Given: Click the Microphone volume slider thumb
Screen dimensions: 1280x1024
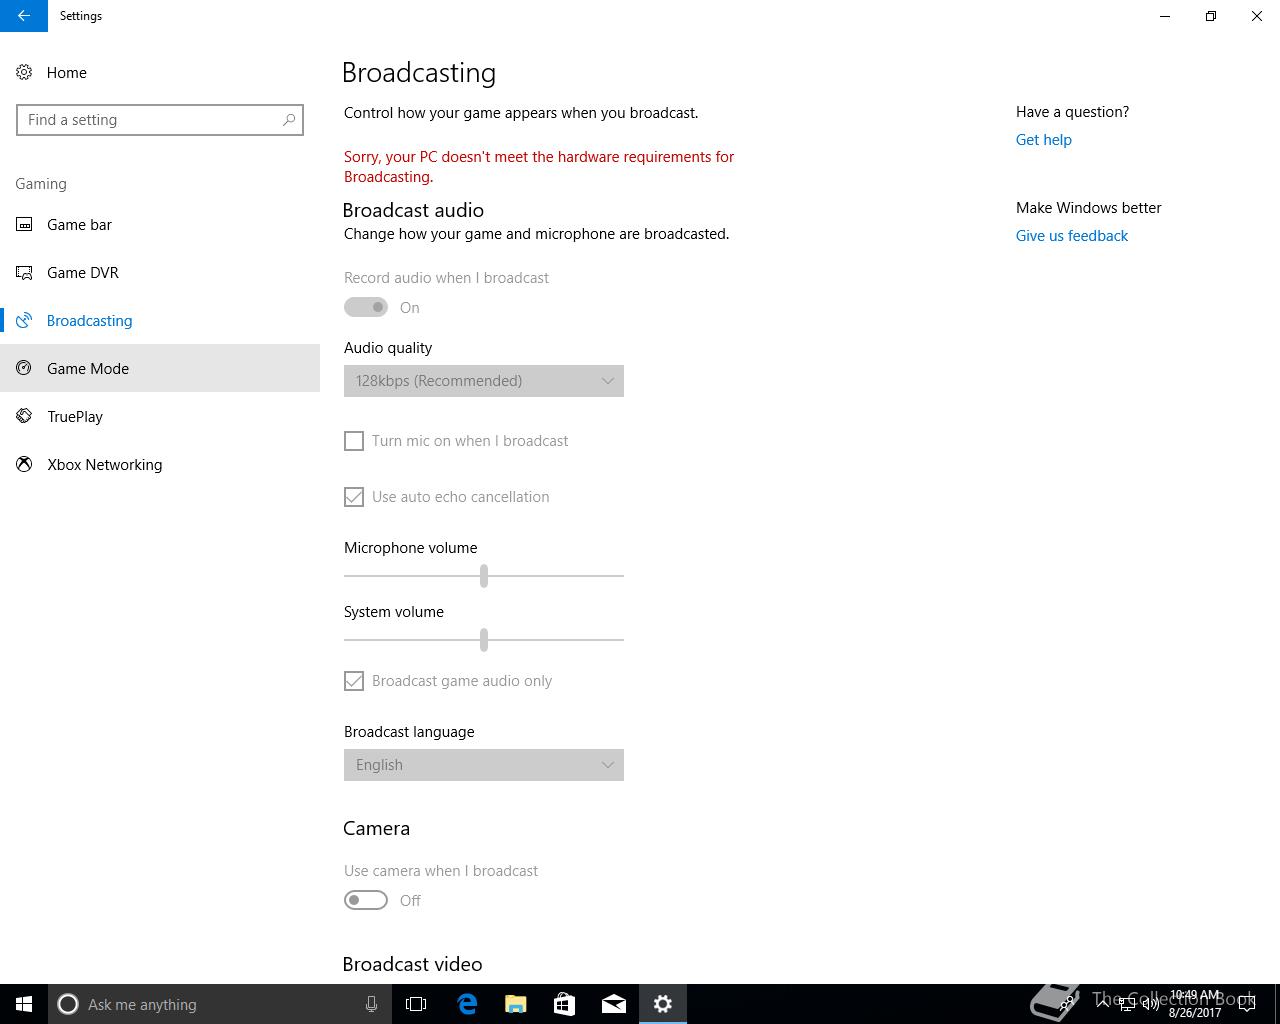Looking at the screenshot, I should point(484,576).
